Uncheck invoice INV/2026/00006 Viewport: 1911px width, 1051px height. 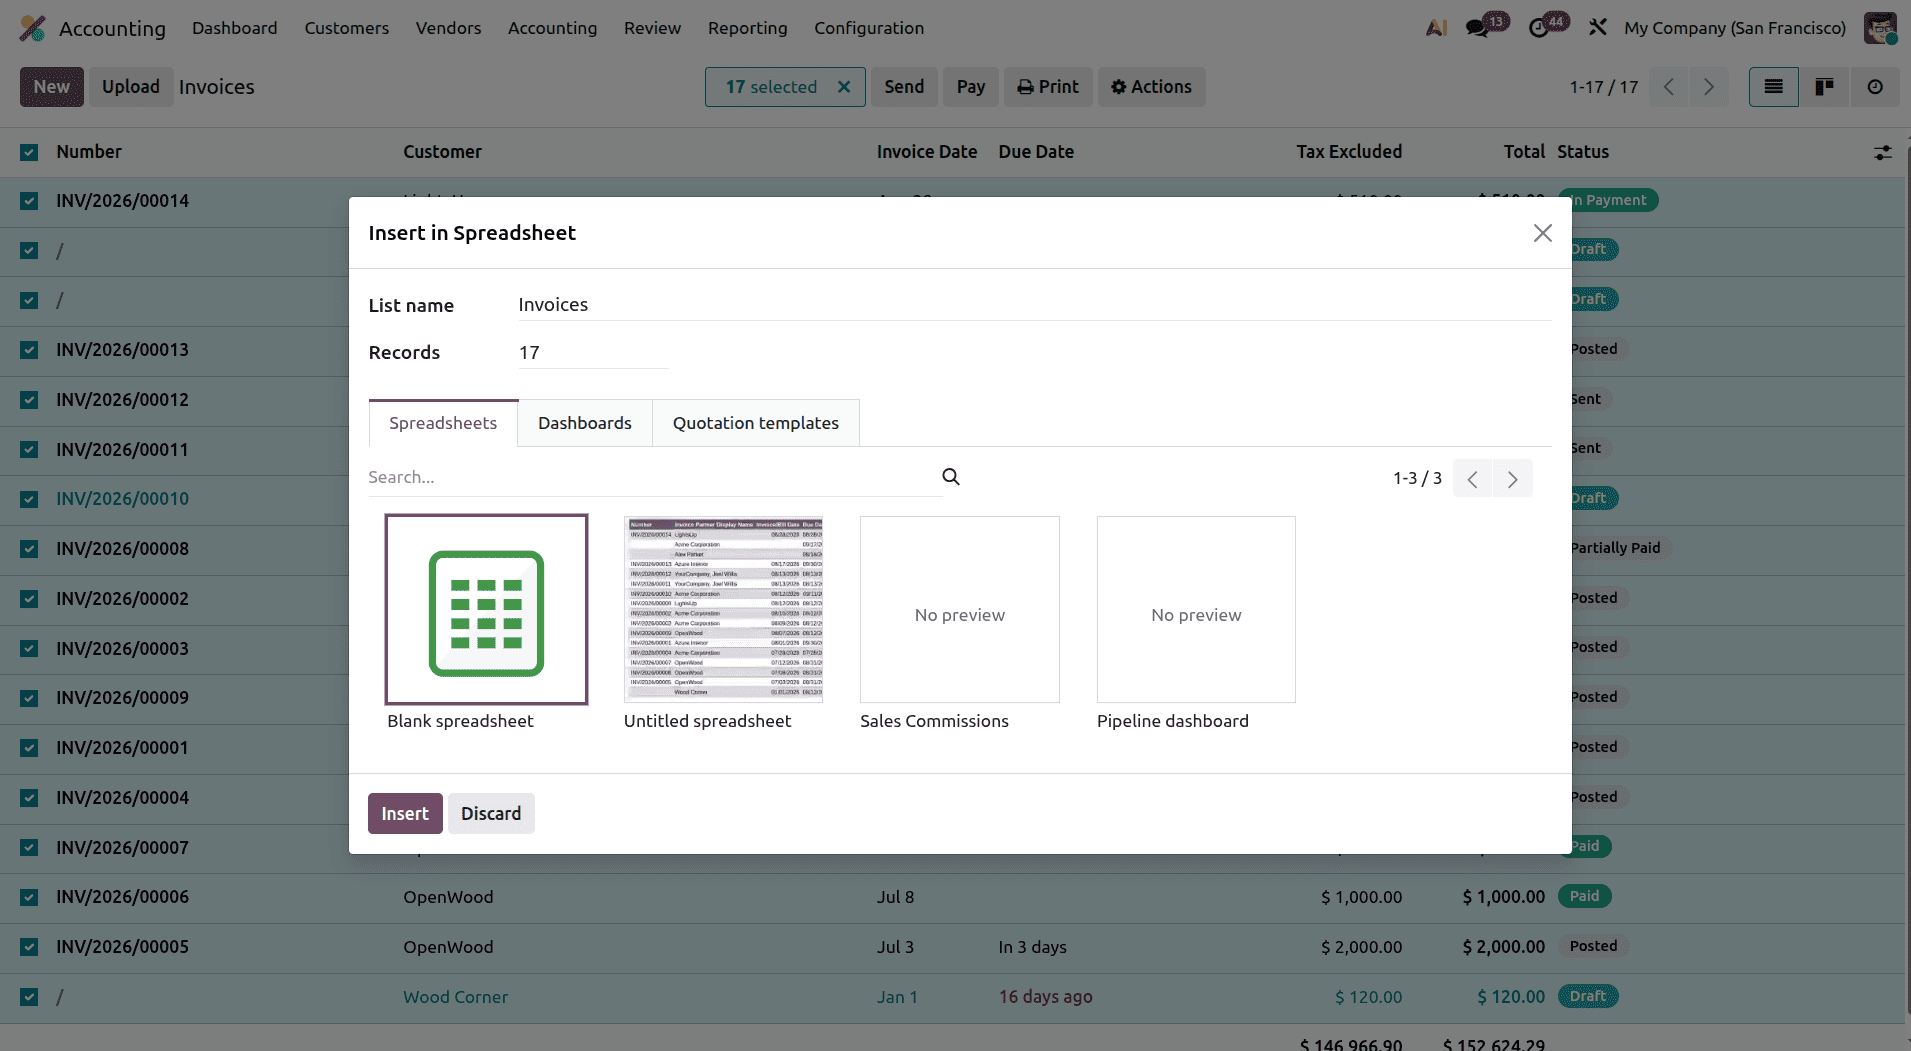[x=29, y=897]
